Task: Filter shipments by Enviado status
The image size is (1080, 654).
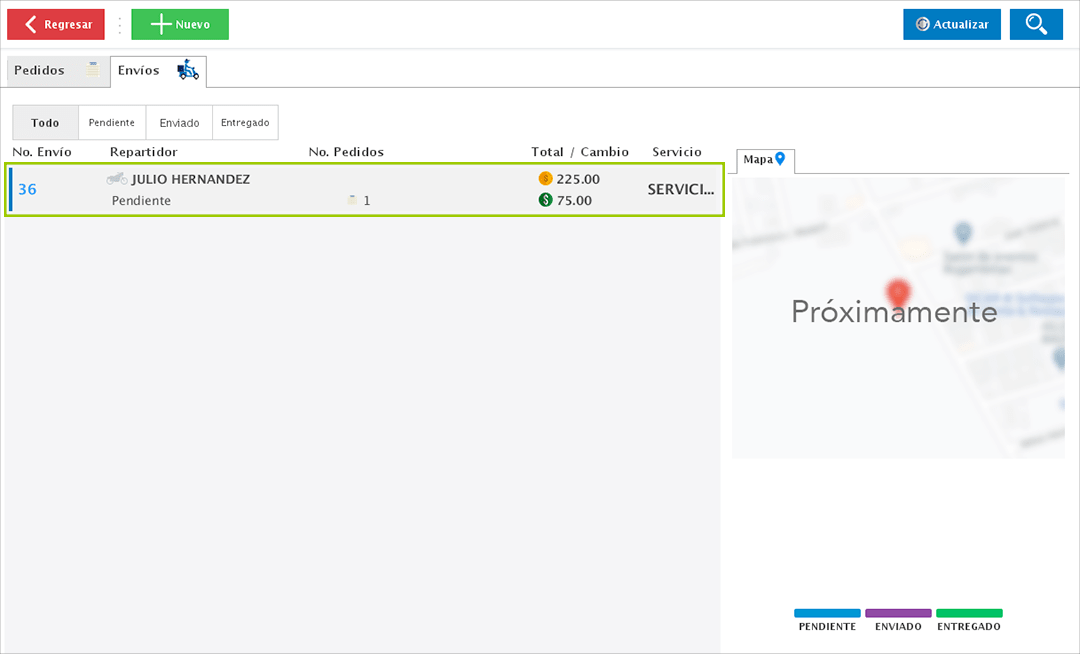Action: pos(179,123)
